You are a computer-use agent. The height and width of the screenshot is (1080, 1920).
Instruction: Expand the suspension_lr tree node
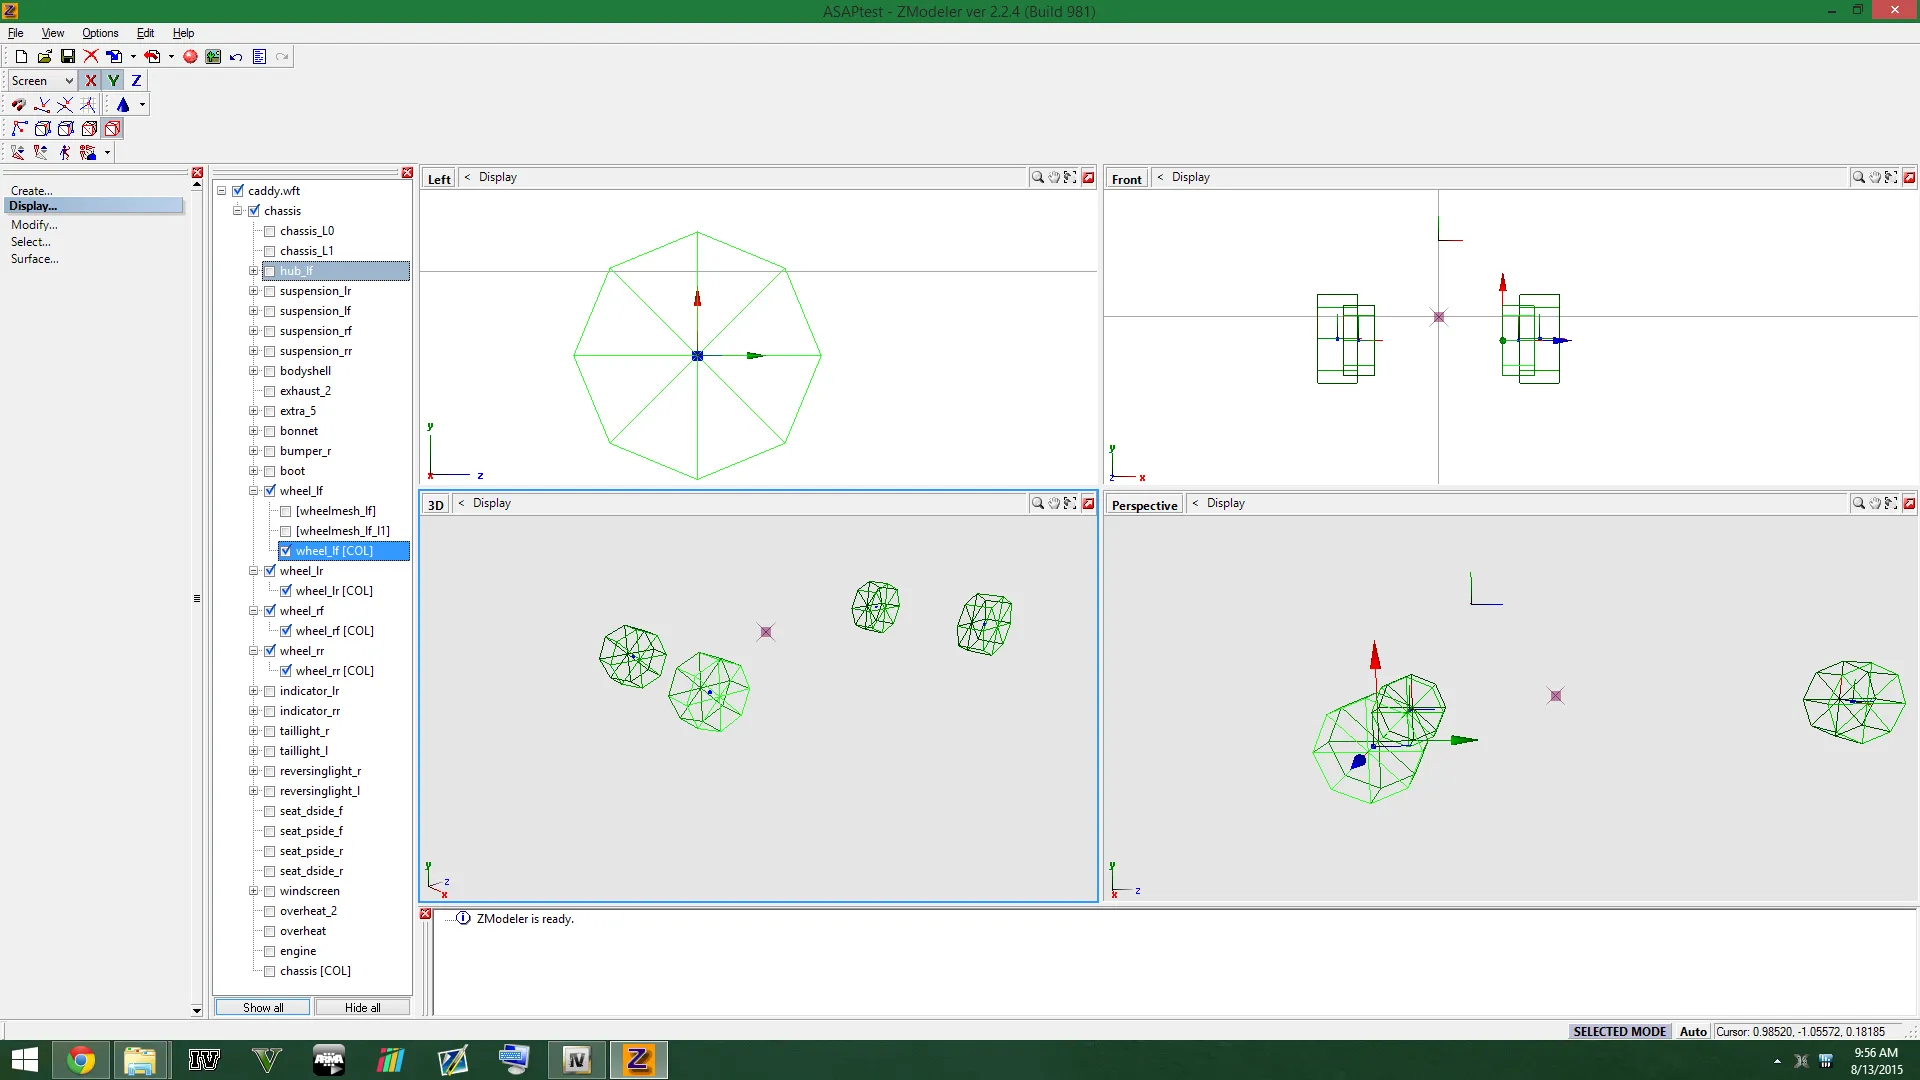(x=253, y=291)
